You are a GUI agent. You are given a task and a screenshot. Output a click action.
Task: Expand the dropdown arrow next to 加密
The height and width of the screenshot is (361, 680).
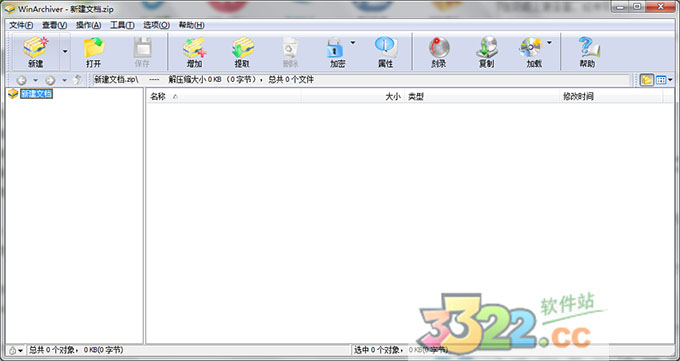353,43
